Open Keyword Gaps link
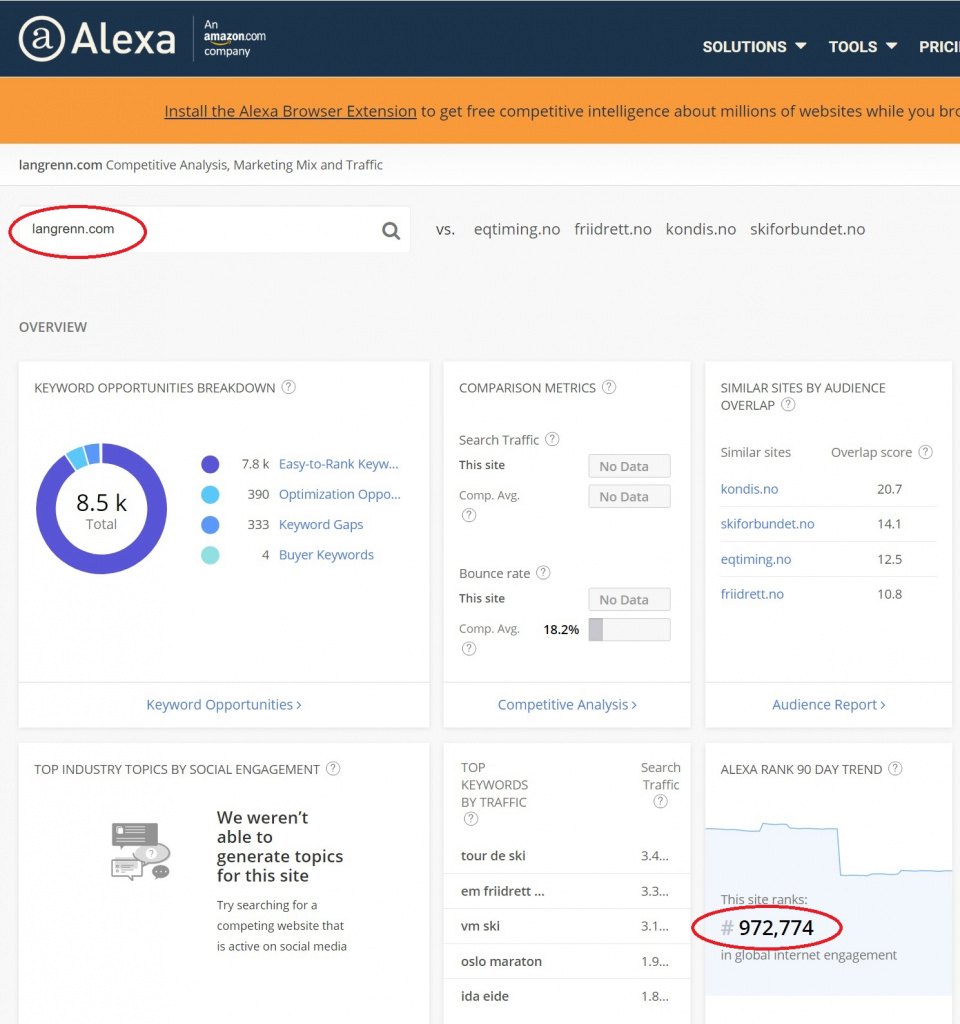Viewport: 960px width, 1024px height. point(321,524)
